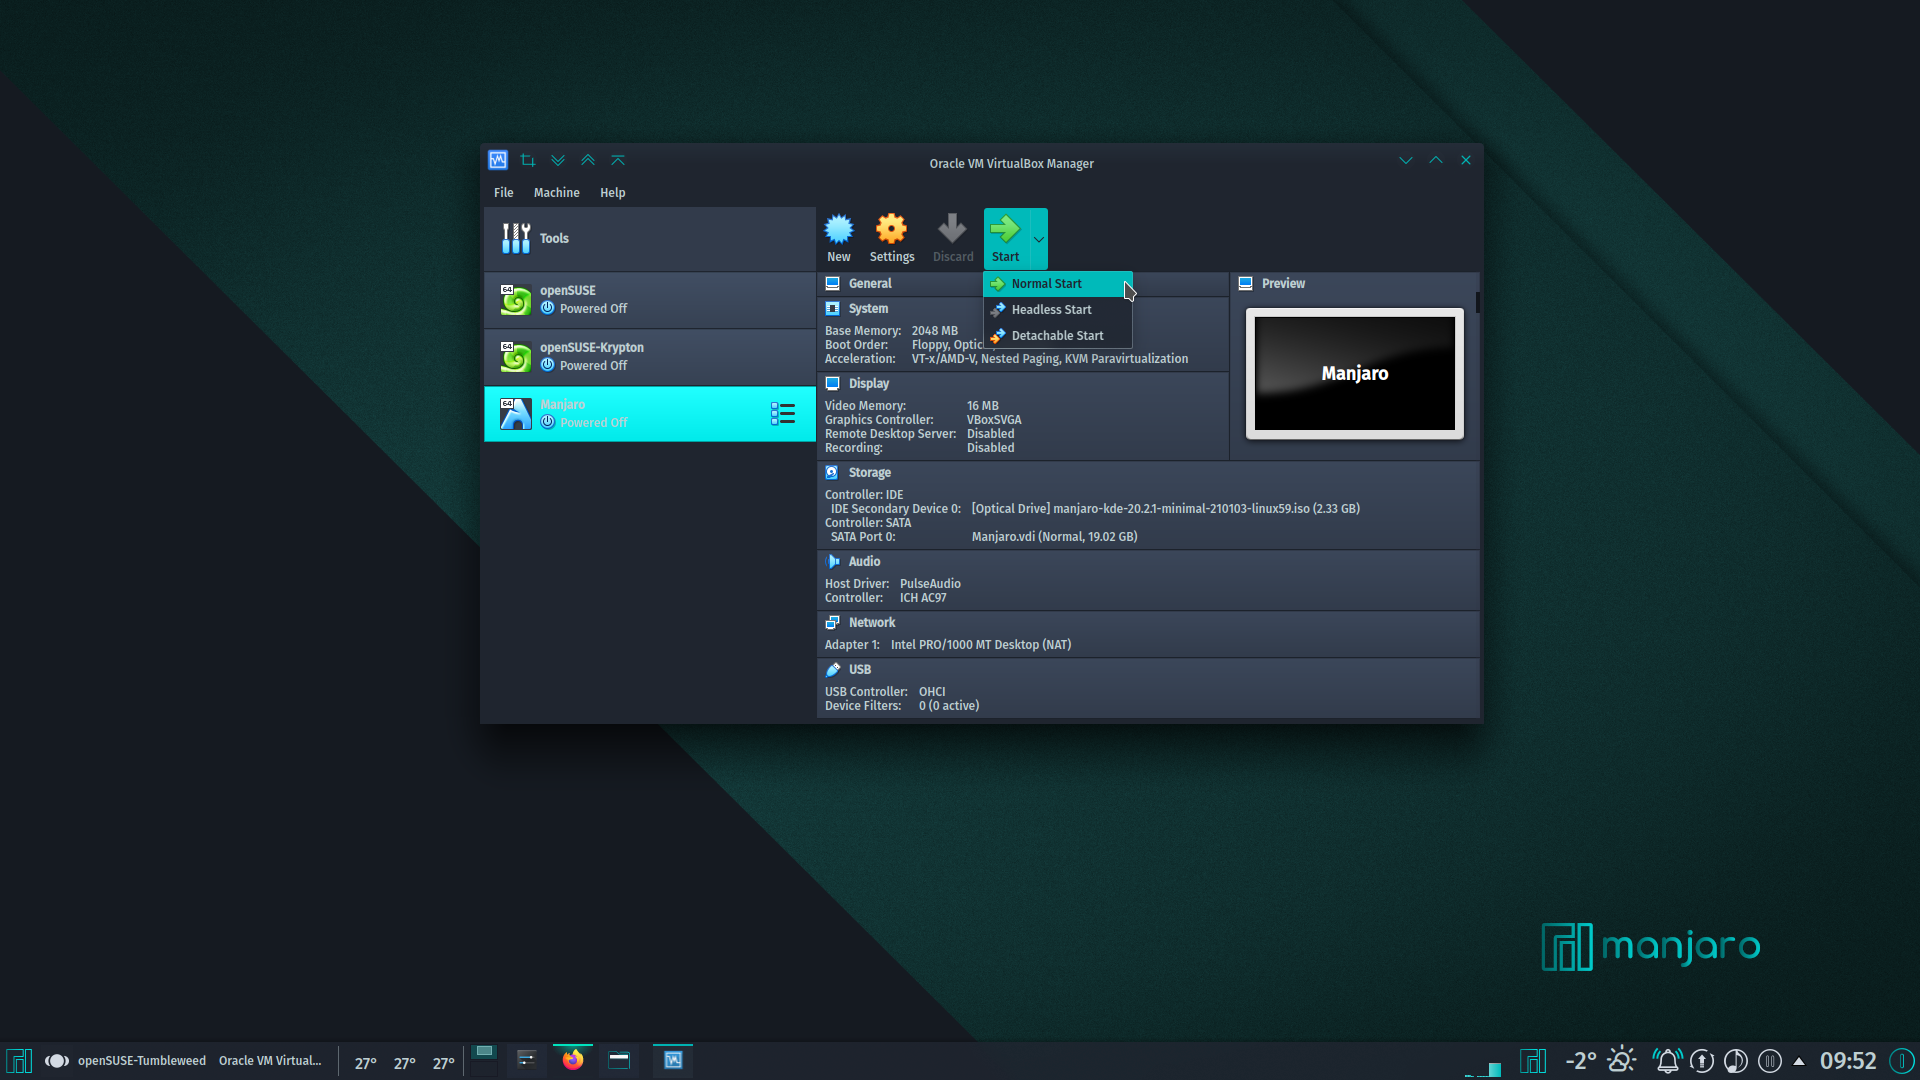Viewport: 1920px width, 1080px height.
Task: Open the Start button's dropdown arrow
Action: (1039, 239)
